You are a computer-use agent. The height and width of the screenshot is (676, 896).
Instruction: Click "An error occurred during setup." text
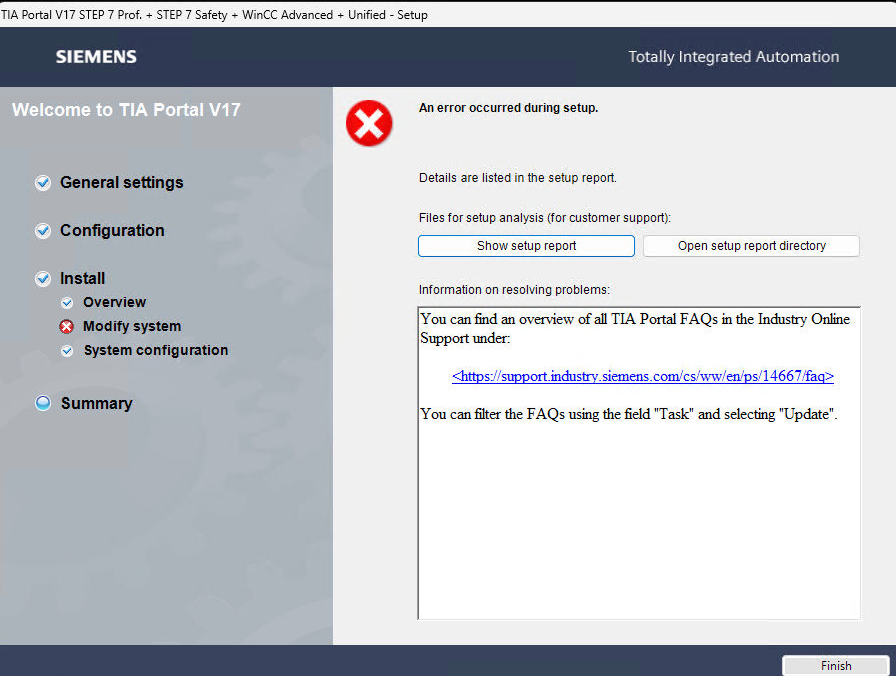pos(508,107)
